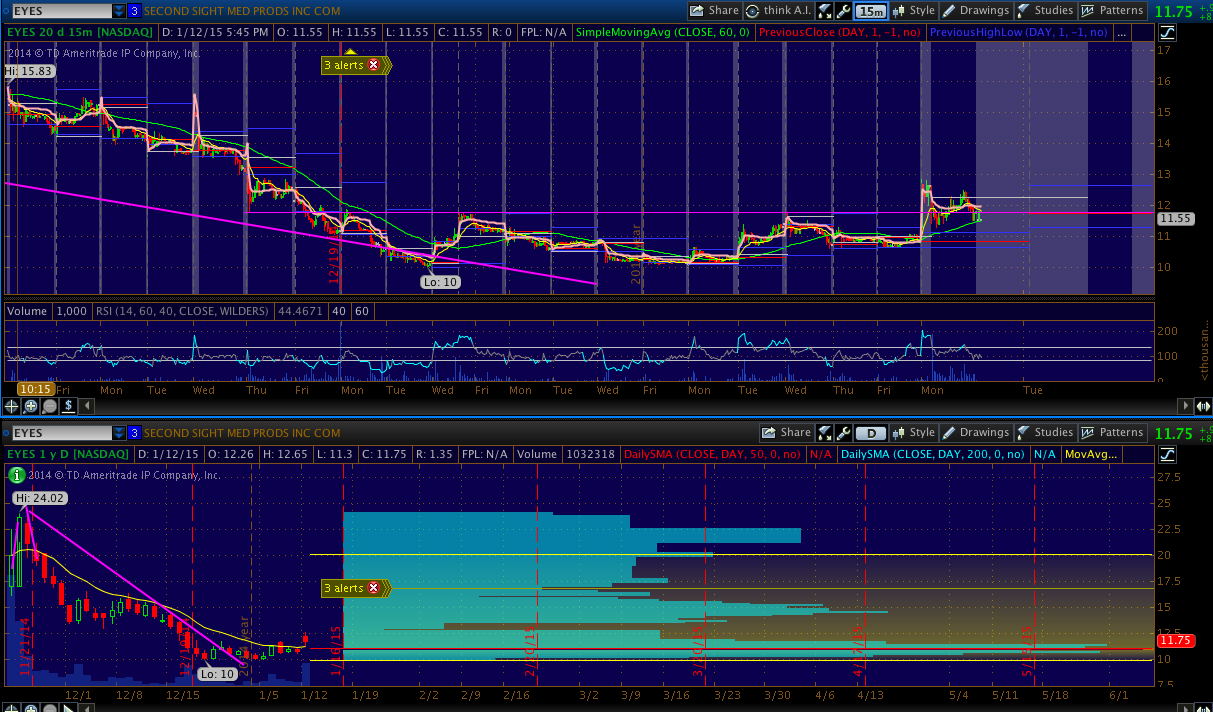This screenshot has height=712, width=1213.
Task: Open the lower chart EYES symbol dropdown
Action: pos(119,433)
